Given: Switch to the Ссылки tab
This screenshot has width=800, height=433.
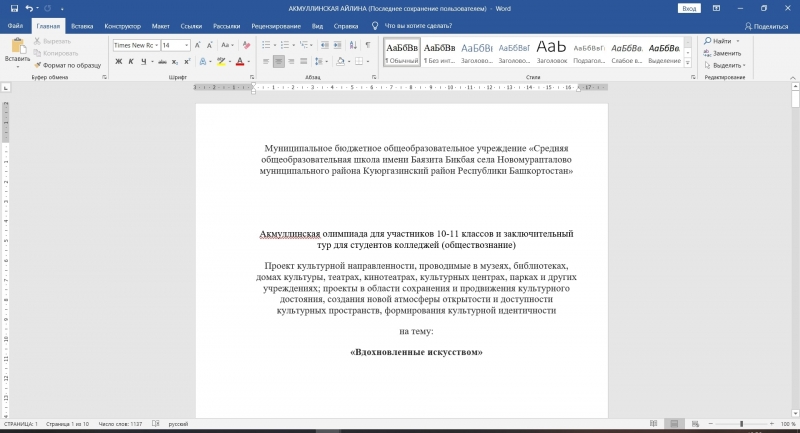Looking at the screenshot, I should 191,26.
